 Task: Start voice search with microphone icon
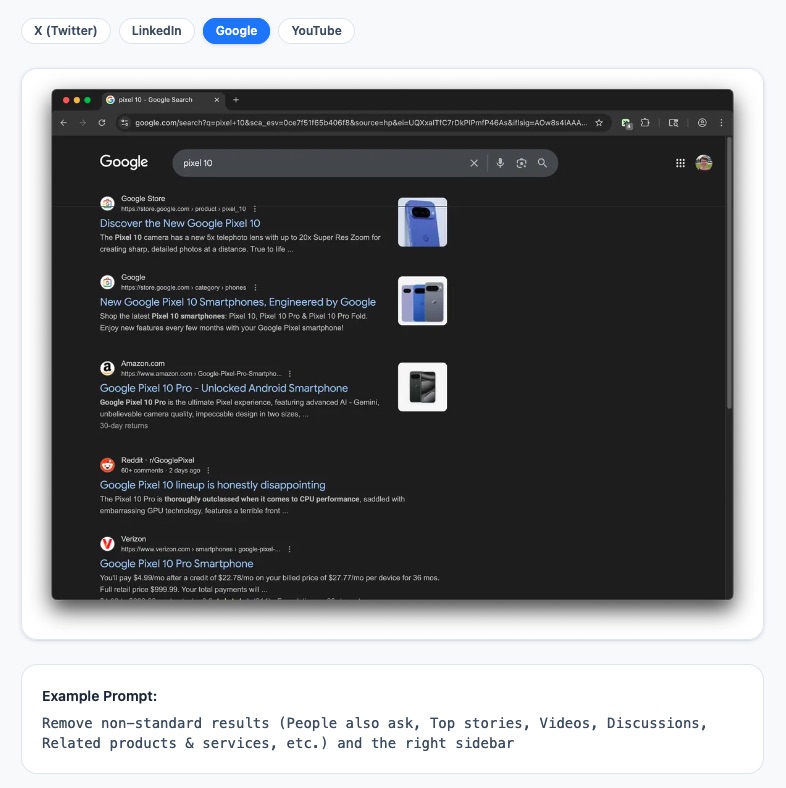coord(500,163)
